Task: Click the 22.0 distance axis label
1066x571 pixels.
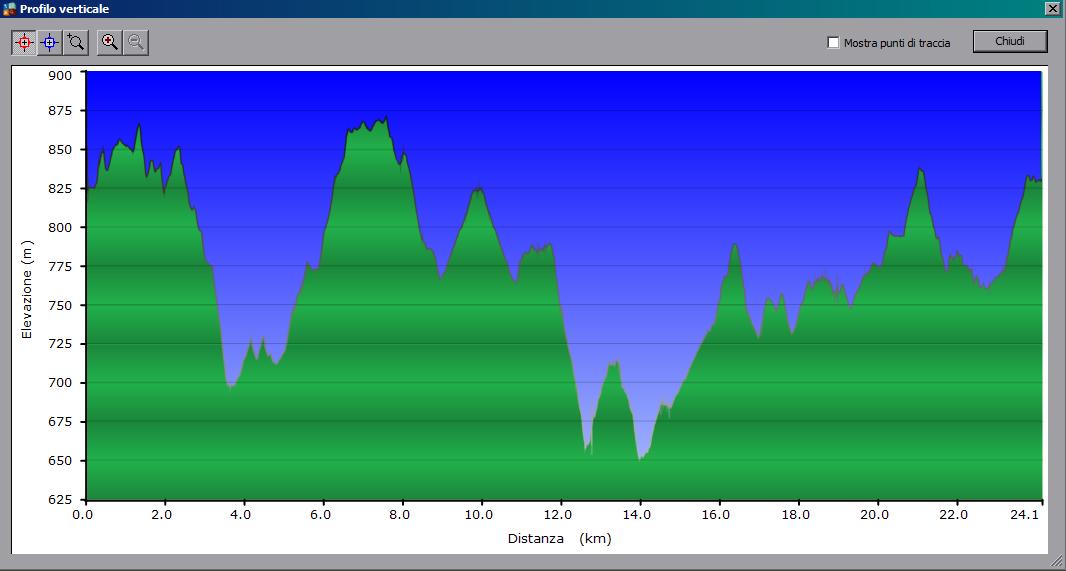Action: pyautogui.click(x=954, y=515)
